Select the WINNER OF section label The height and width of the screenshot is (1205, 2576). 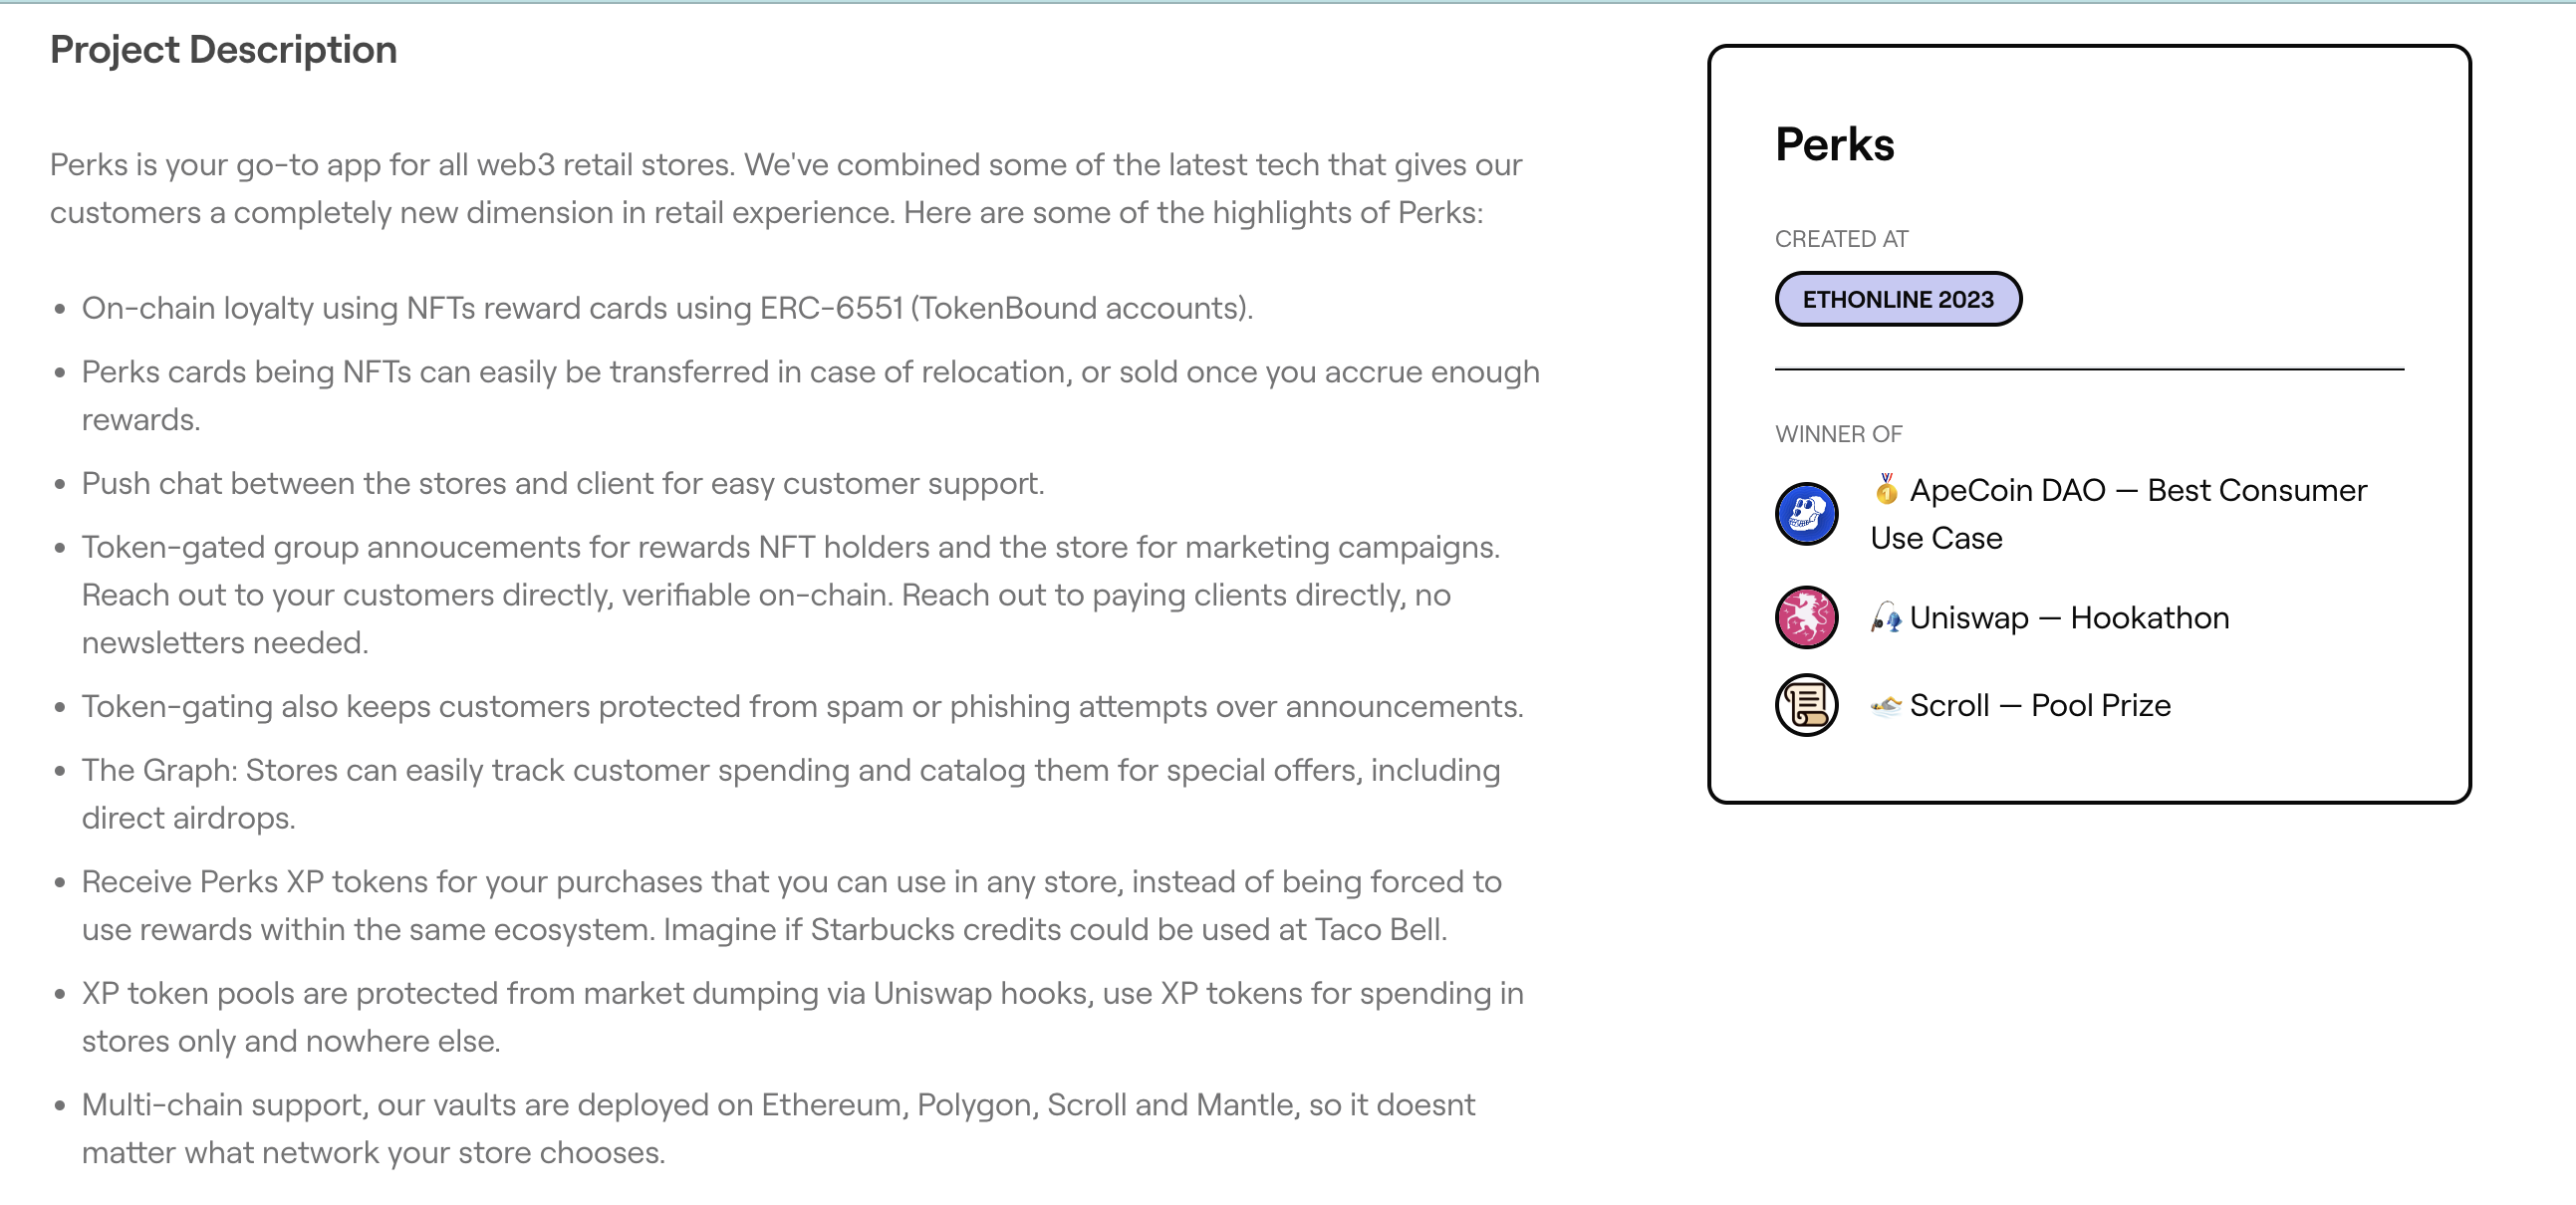(x=1838, y=433)
